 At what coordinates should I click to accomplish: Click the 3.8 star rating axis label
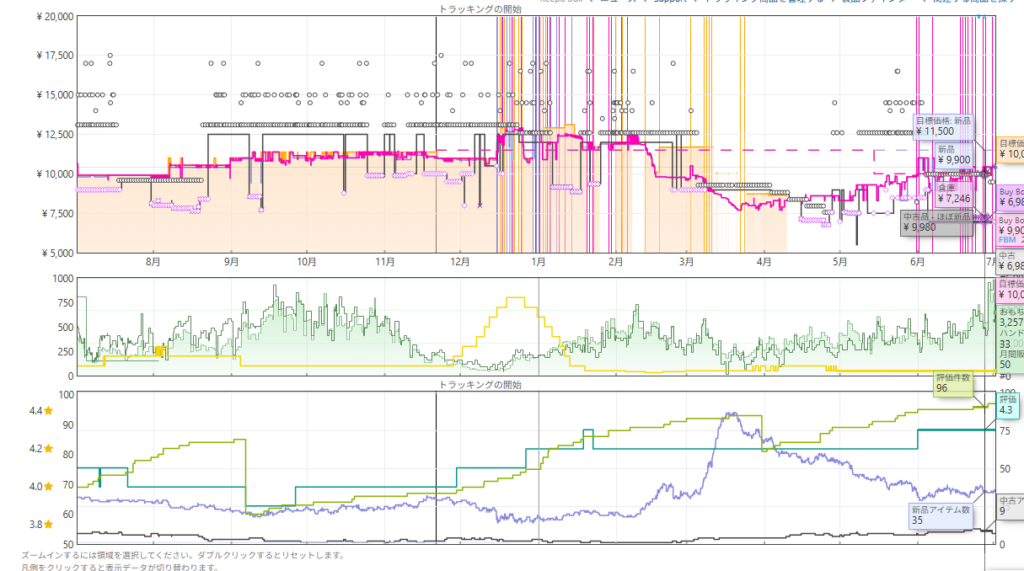click(x=41, y=525)
